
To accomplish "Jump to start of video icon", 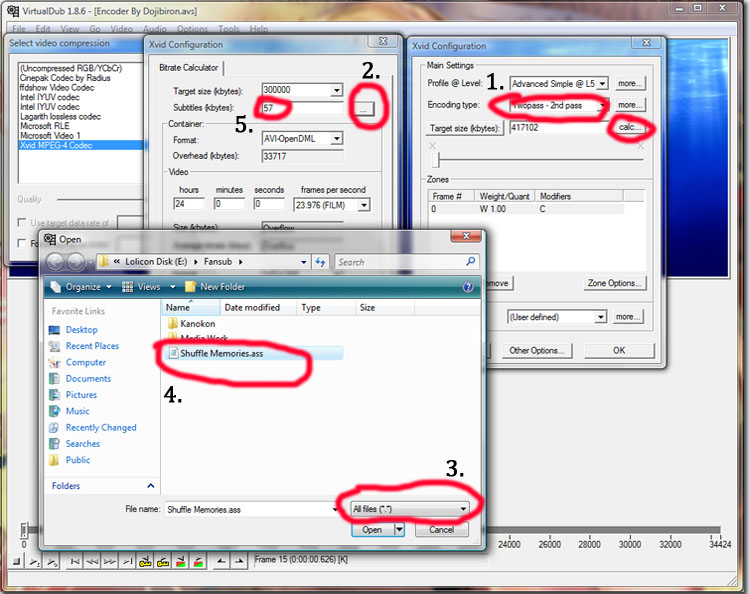I will pyautogui.click(x=75, y=561).
